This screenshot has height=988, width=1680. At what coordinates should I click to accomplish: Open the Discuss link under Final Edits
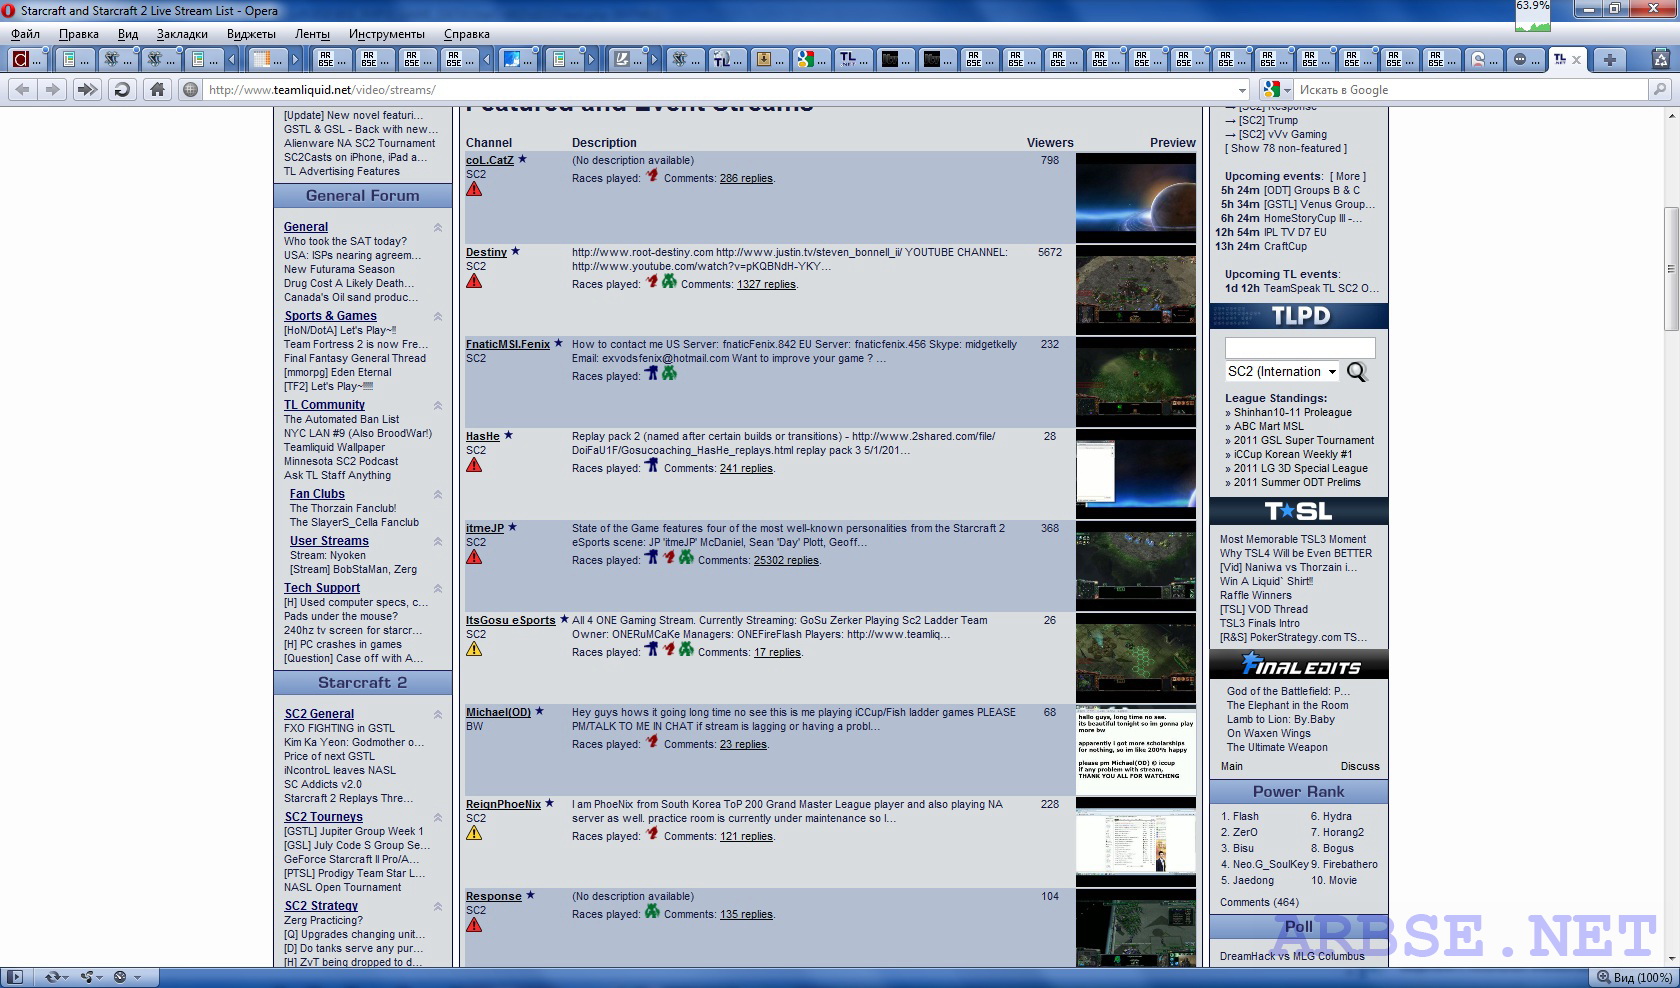coord(1360,766)
